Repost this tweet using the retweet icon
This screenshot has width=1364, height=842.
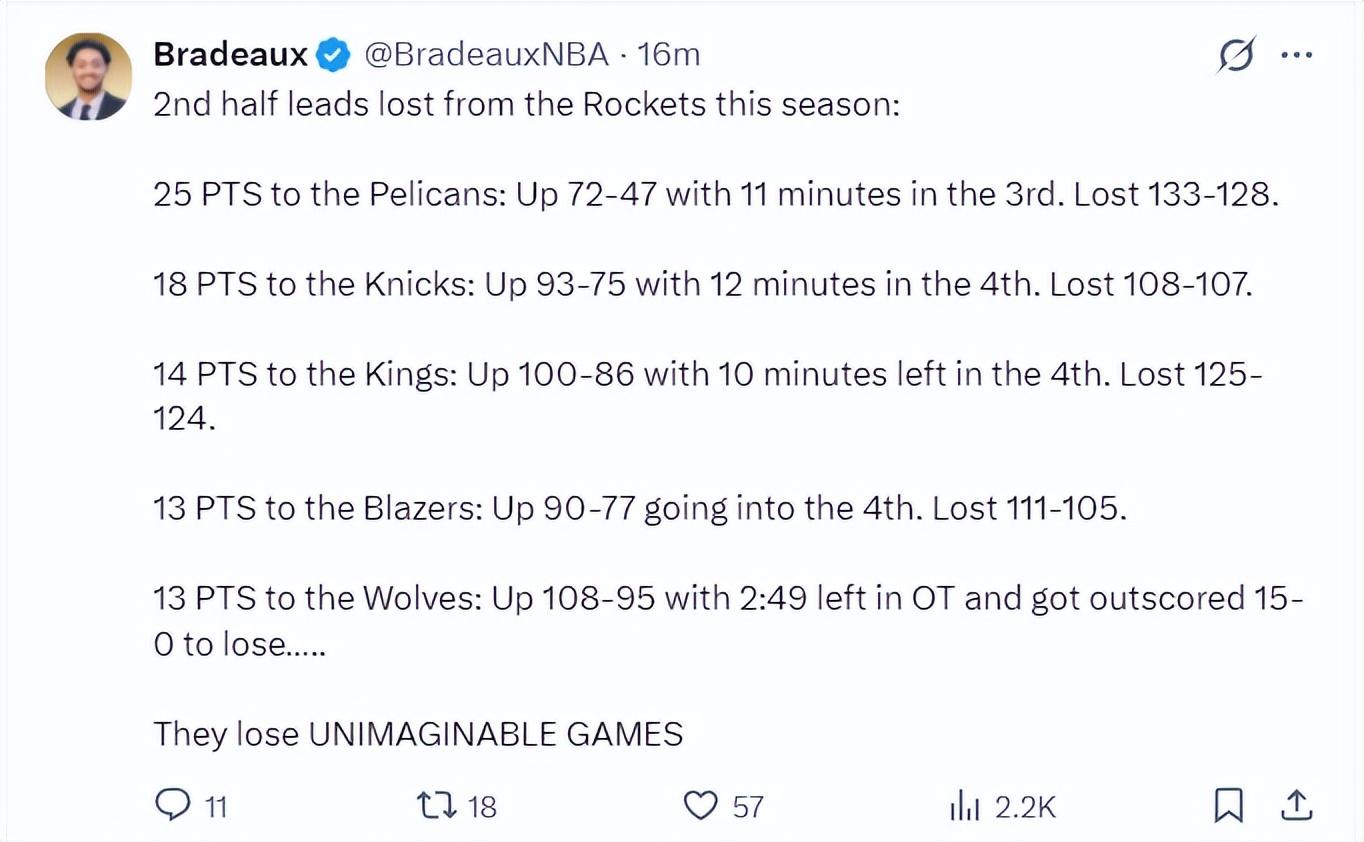pos(435,805)
